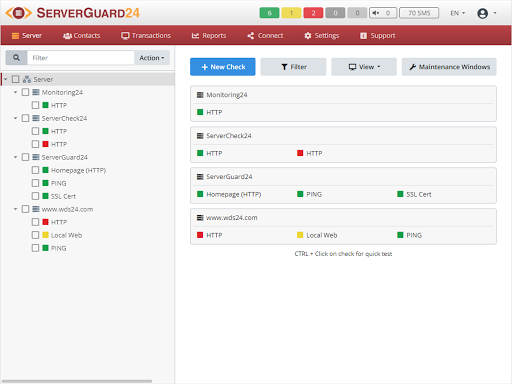Click into the Filter text field
Screen dimensions: 512x384
click(x=81, y=58)
